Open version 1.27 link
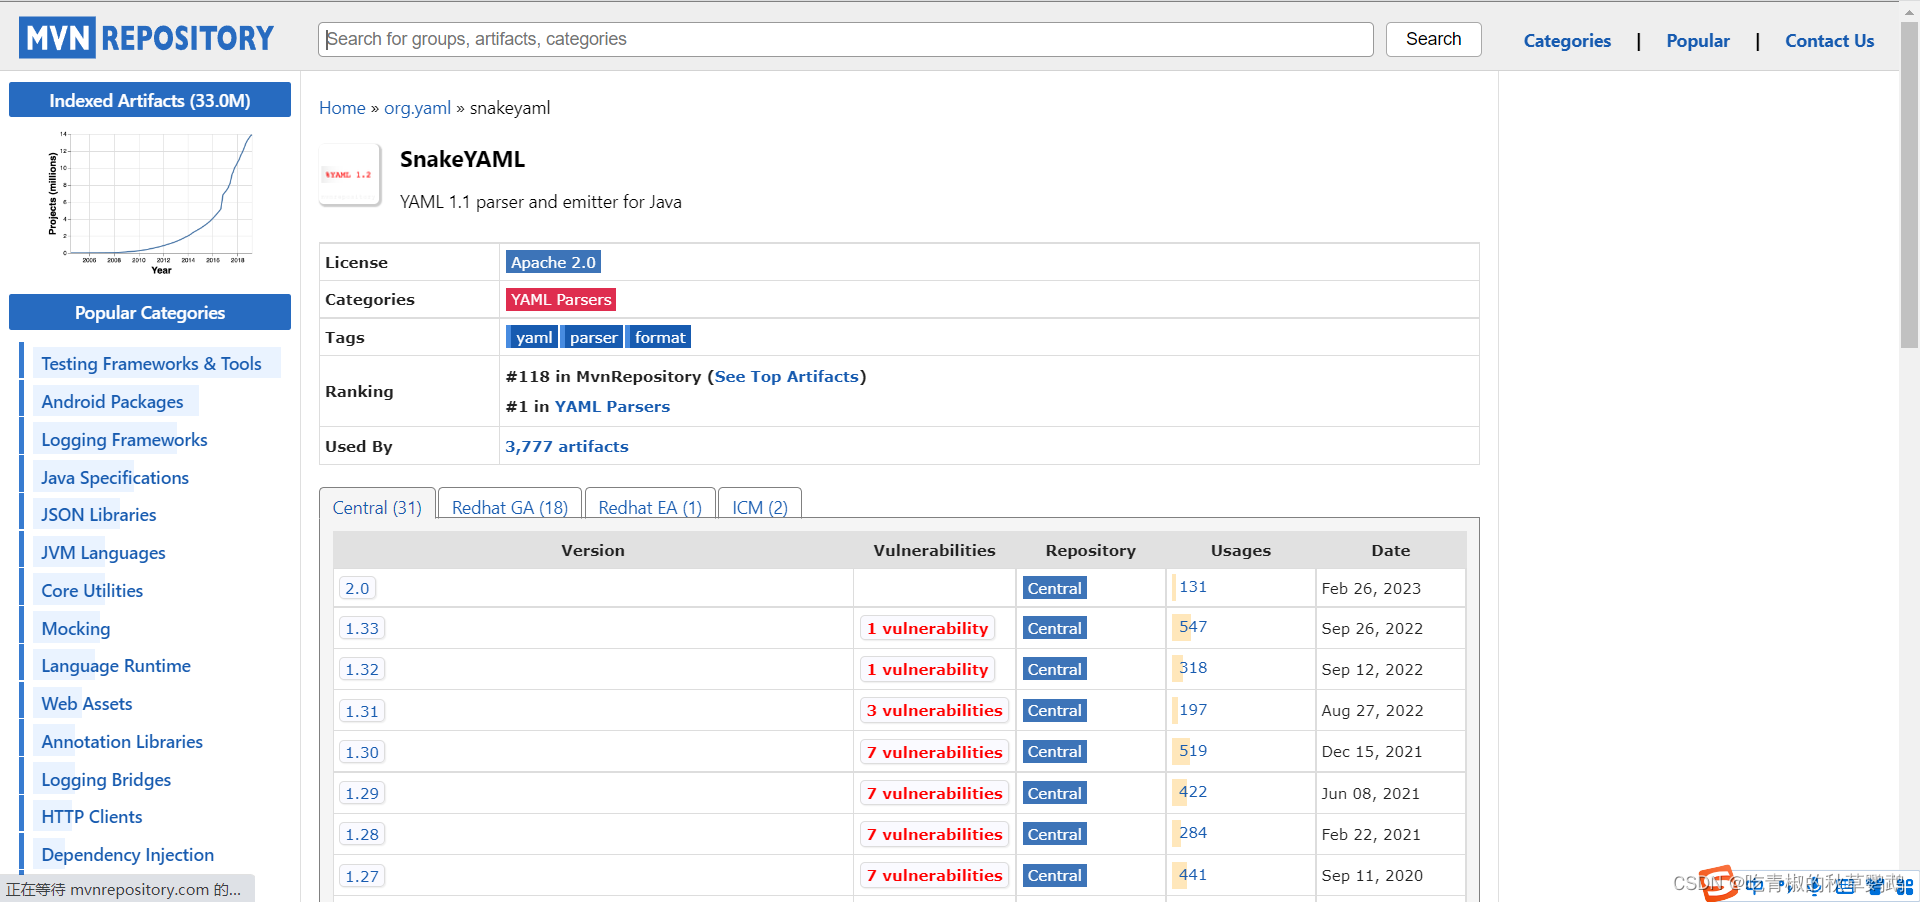 (x=362, y=876)
